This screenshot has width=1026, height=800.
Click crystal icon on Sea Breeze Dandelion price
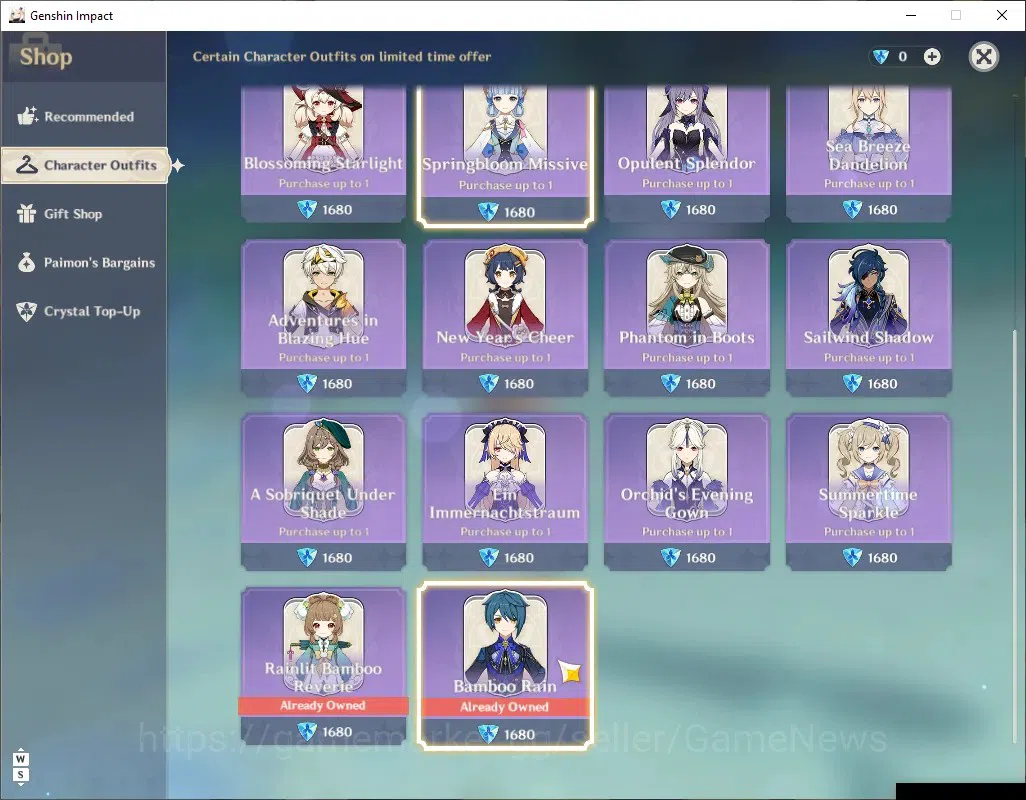click(x=852, y=210)
